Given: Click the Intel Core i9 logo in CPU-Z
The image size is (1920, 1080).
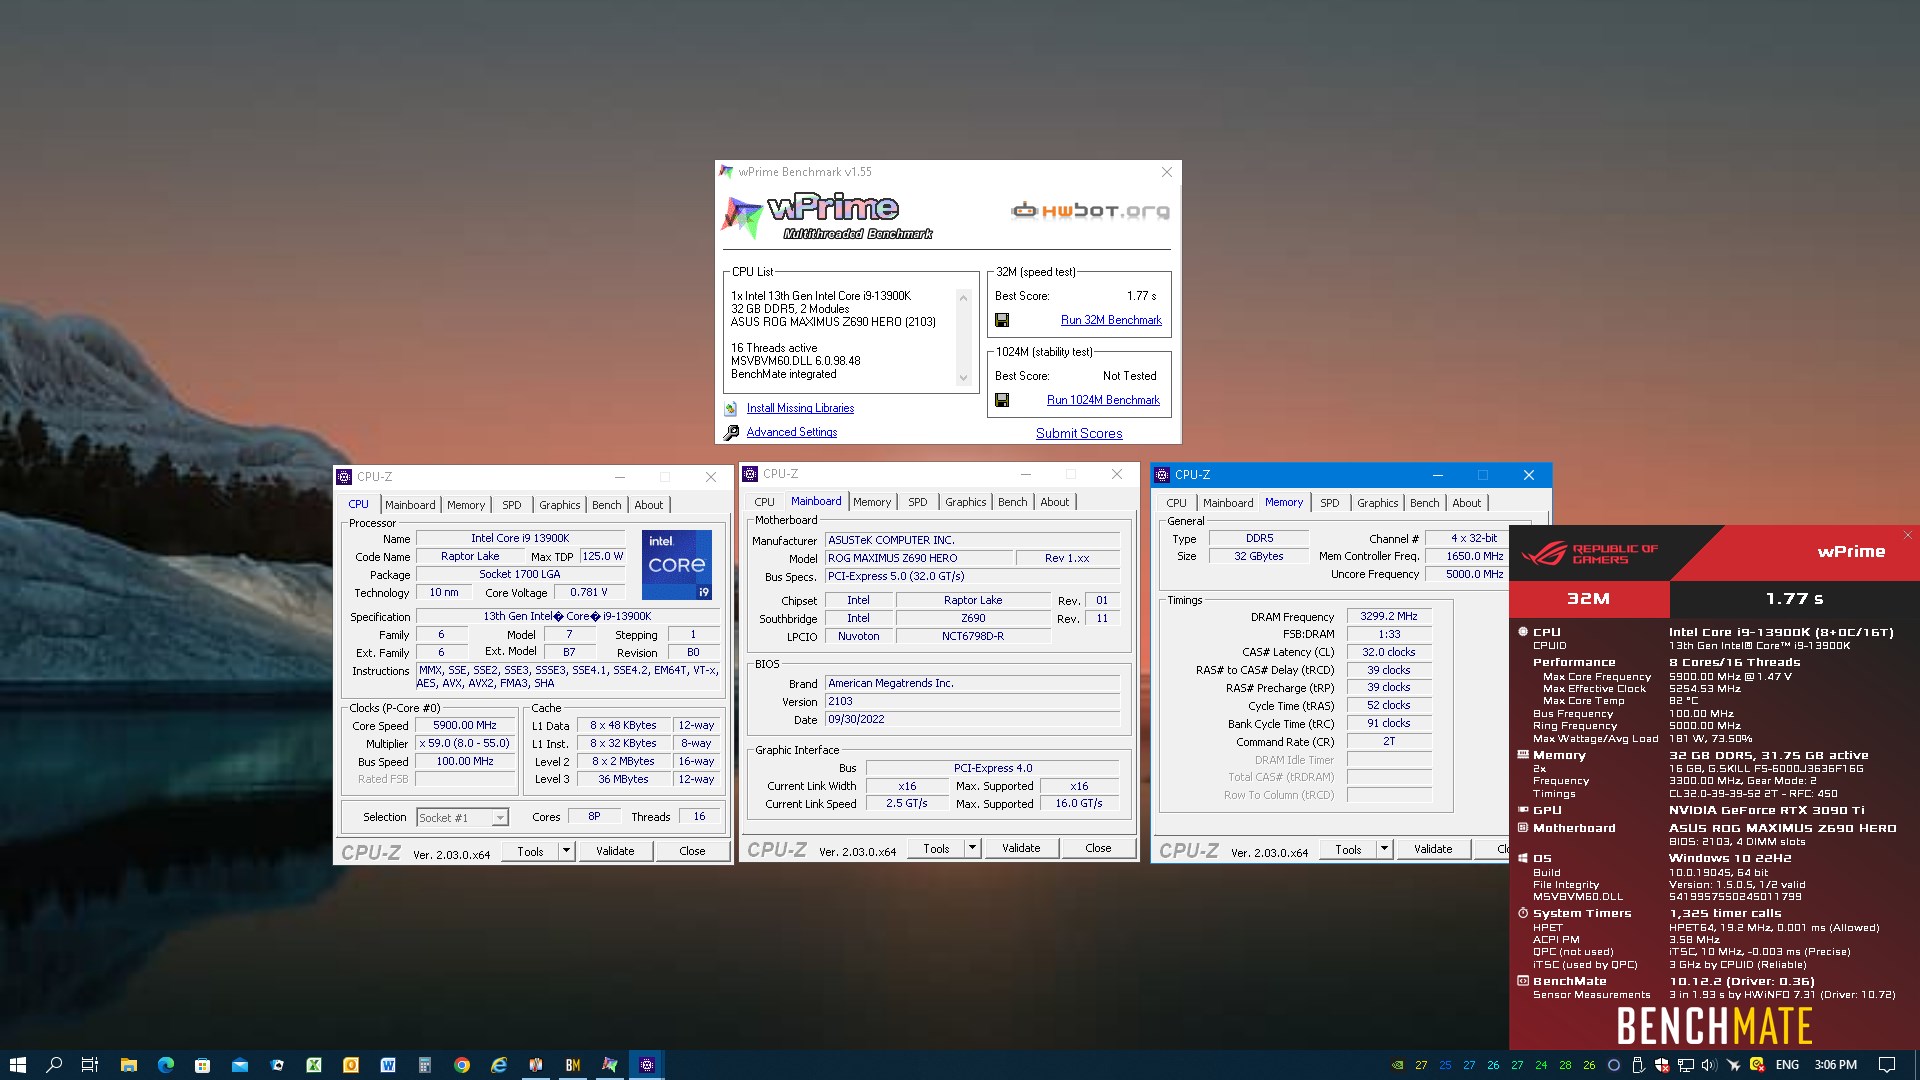Looking at the screenshot, I should coord(677,565).
